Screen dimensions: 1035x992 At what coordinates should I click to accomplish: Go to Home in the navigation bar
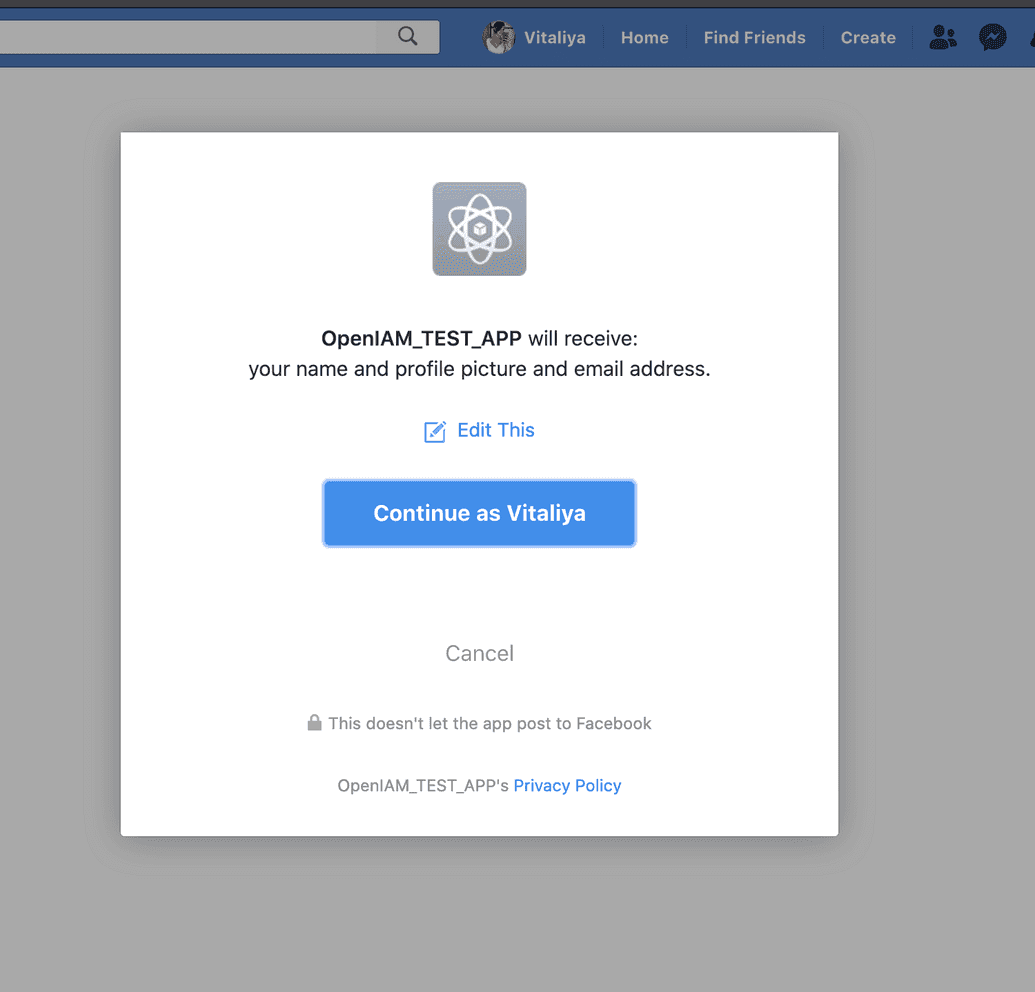point(644,37)
